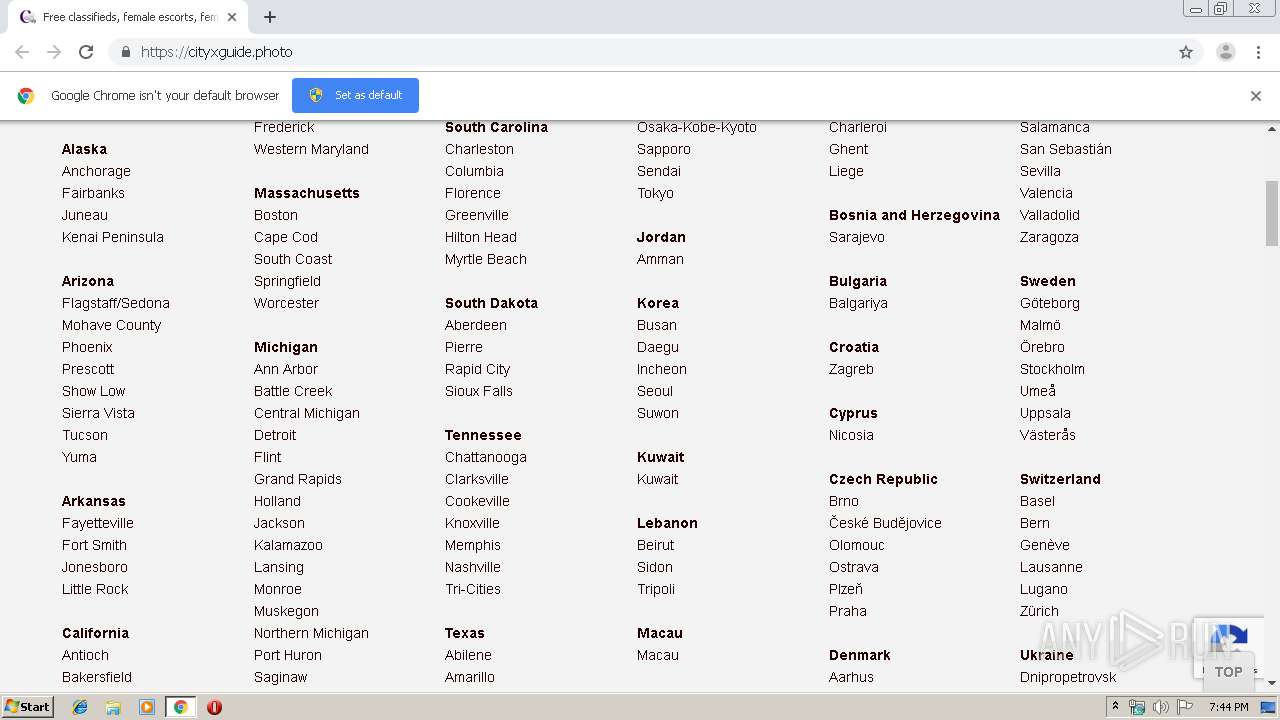Open the Sioux Falls link
Viewport: 1280px width, 720px height.
(x=479, y=391)
